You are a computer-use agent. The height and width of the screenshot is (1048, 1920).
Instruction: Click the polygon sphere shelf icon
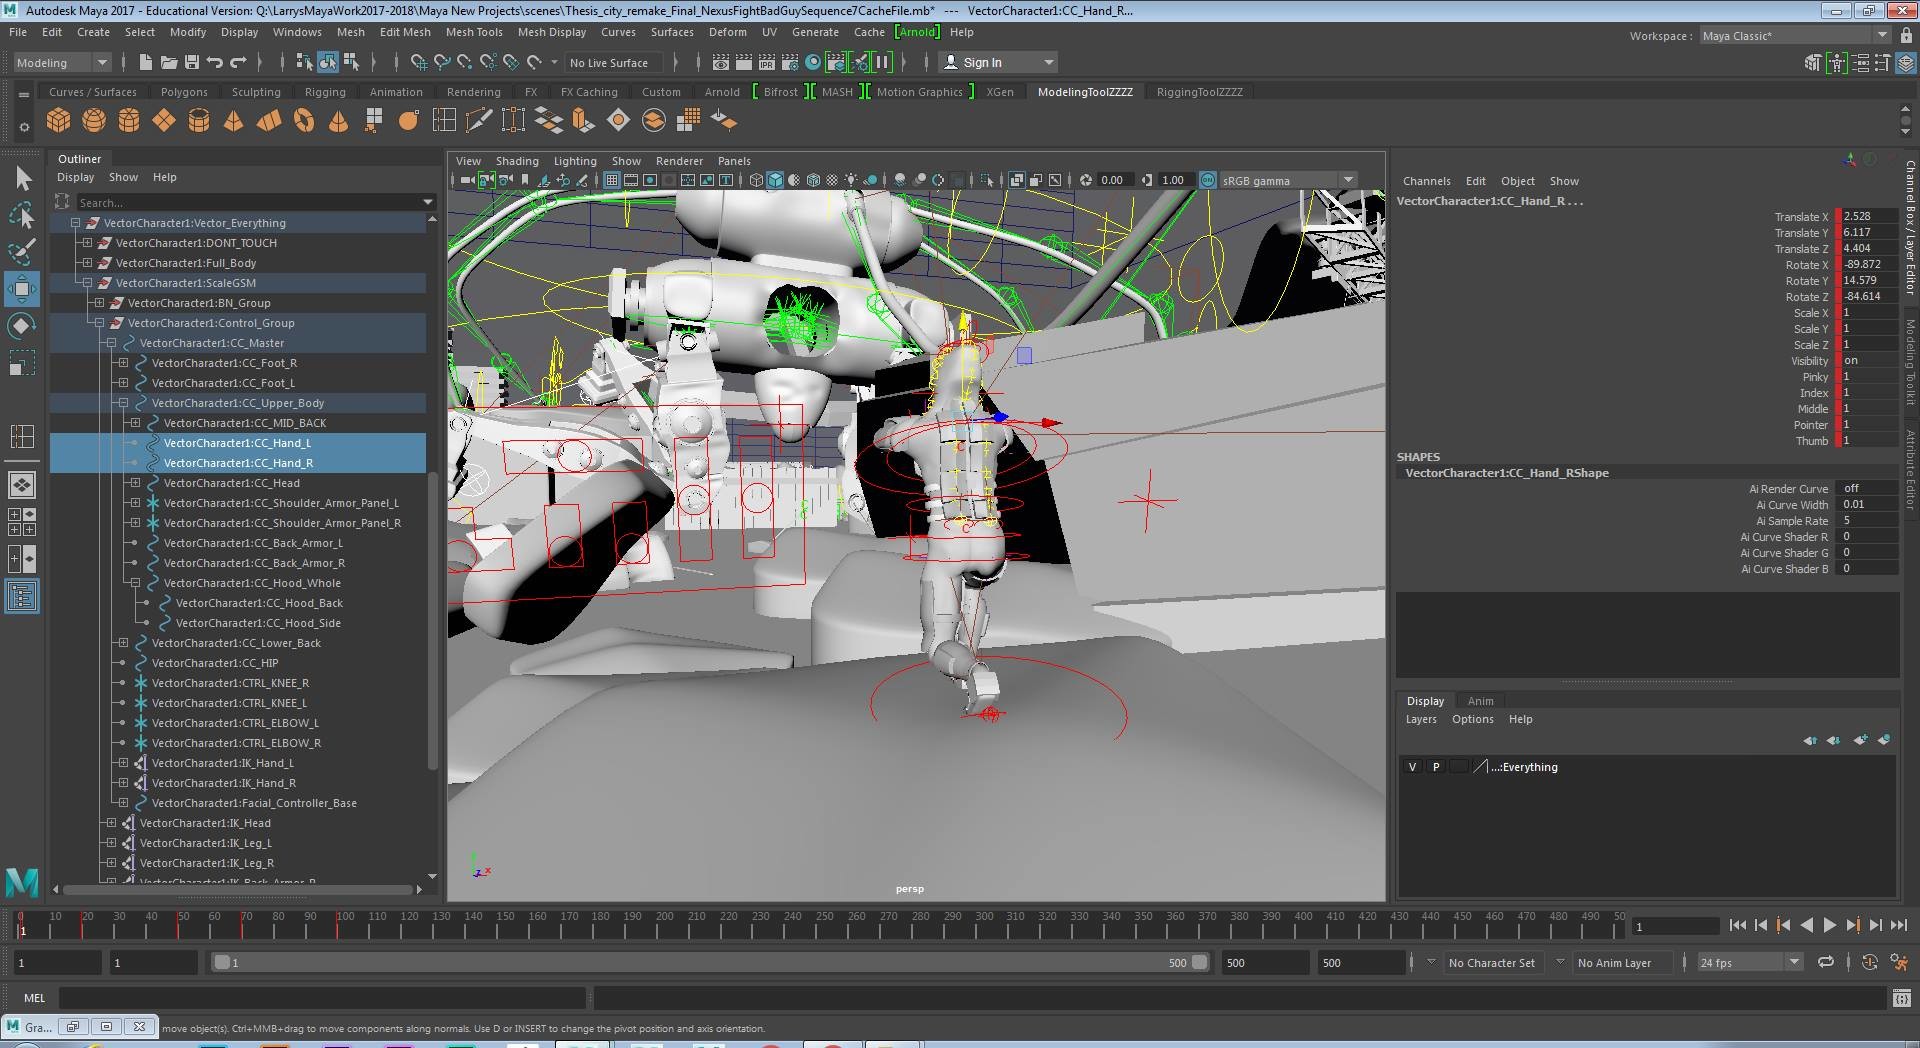(x=94, y=121)
